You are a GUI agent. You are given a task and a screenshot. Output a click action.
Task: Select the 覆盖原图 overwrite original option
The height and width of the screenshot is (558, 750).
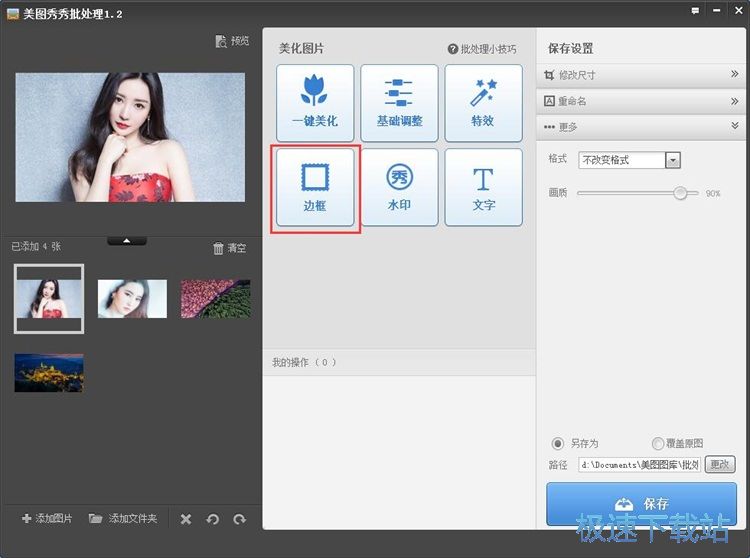tap(657, 443)
